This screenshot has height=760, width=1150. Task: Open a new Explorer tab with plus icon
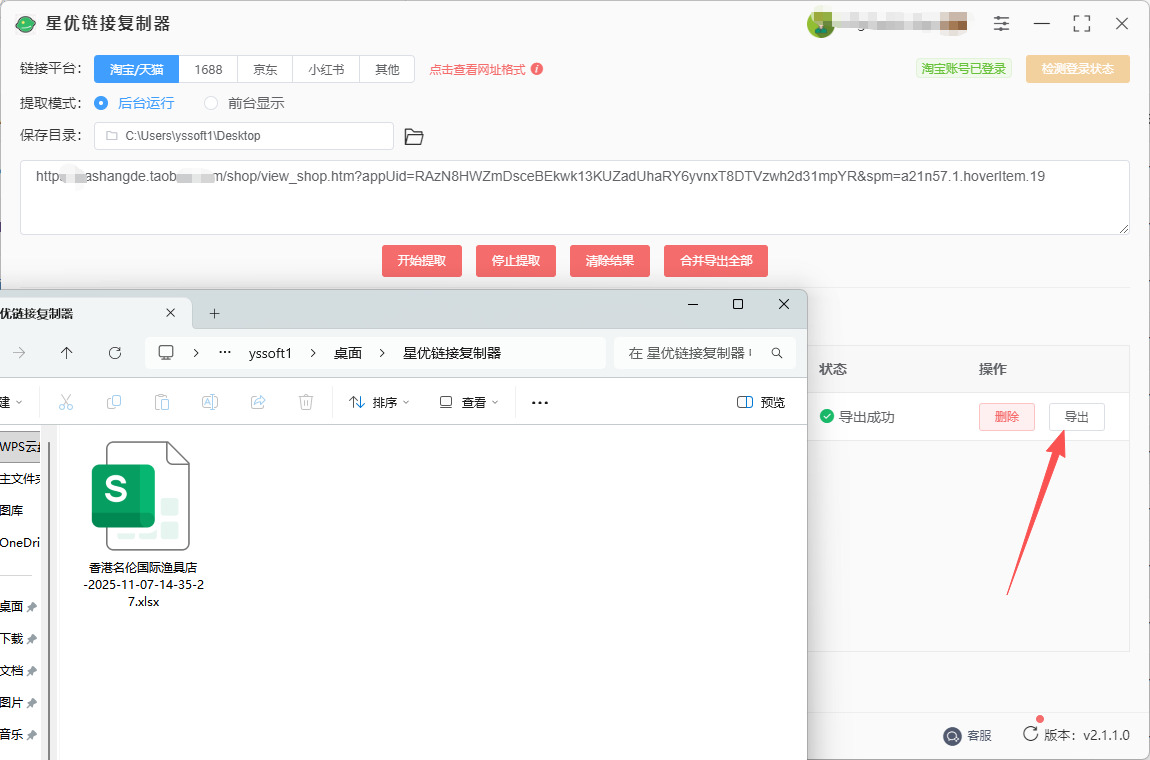(x=214, y=313)
